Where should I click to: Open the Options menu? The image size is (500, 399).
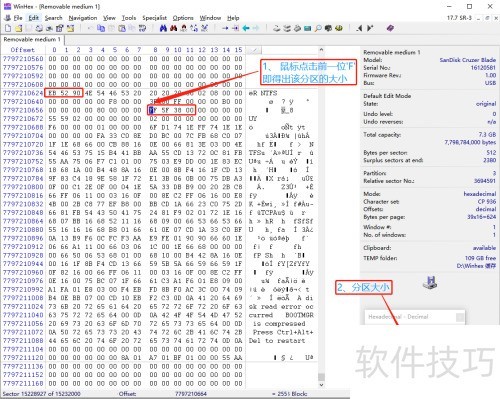tap(183, 18)
